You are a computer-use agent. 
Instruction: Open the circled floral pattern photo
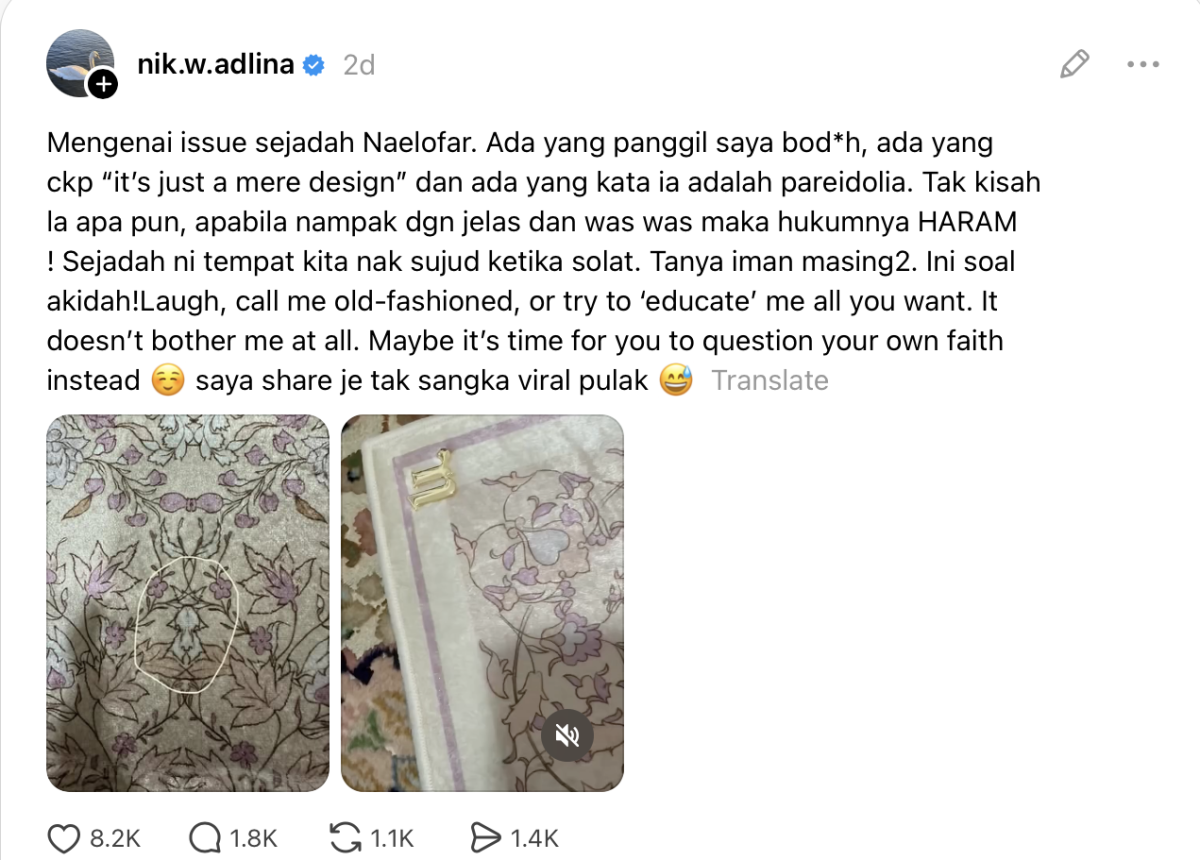(188, 603)
